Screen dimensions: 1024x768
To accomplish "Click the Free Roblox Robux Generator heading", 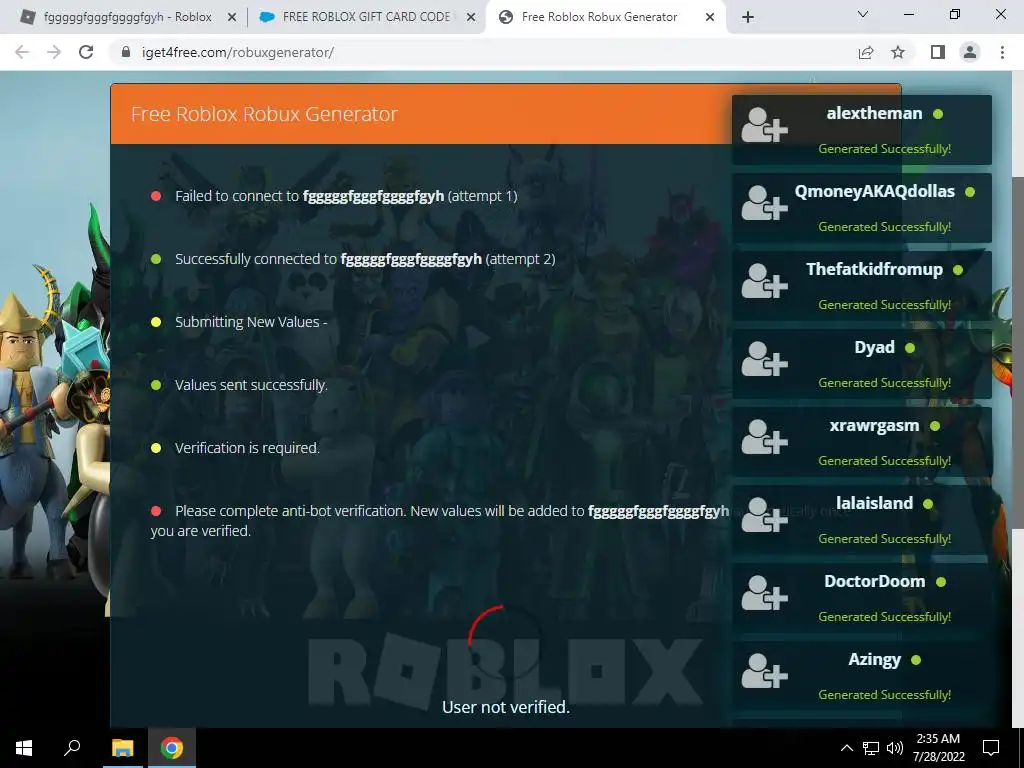I will (x=264, y=114).
